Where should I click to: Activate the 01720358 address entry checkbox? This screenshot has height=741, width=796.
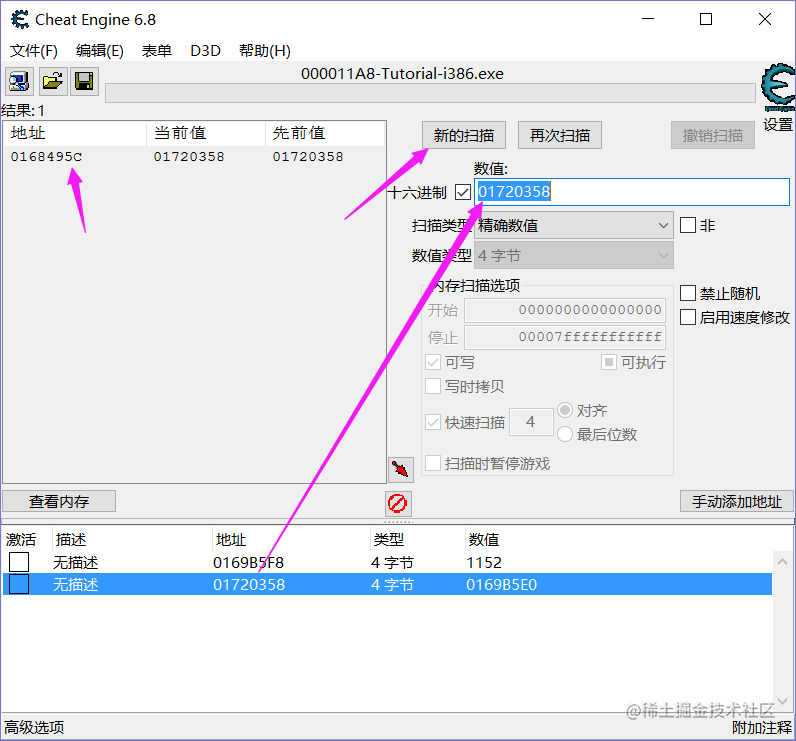[19, 585]
